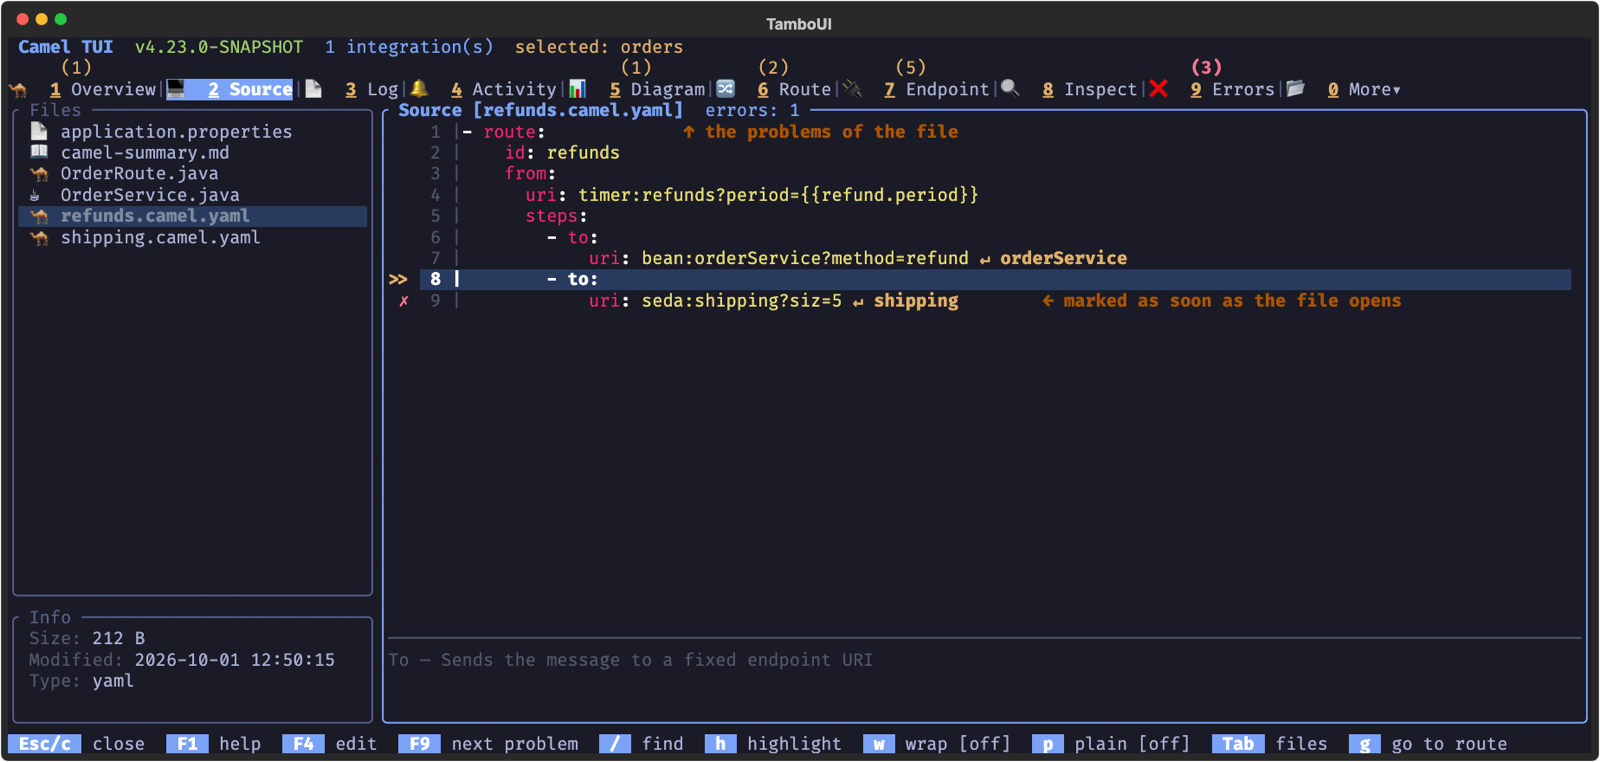Viewport: 1600px width, 762px height.
Task: Toggle wrap [off] setting
Action: click(x=937, y=744)
